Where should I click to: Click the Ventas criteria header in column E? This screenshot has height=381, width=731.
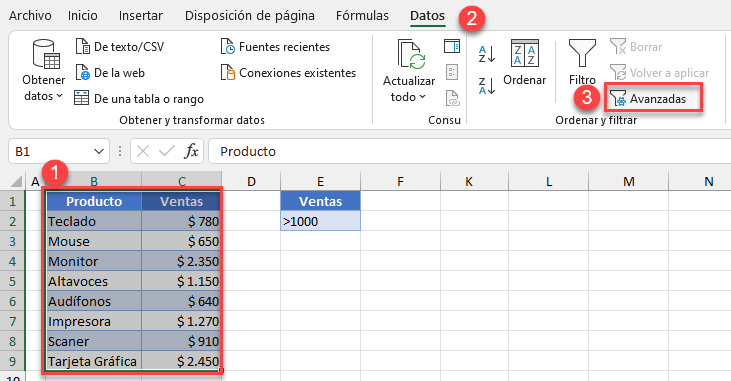click(320, 201)
